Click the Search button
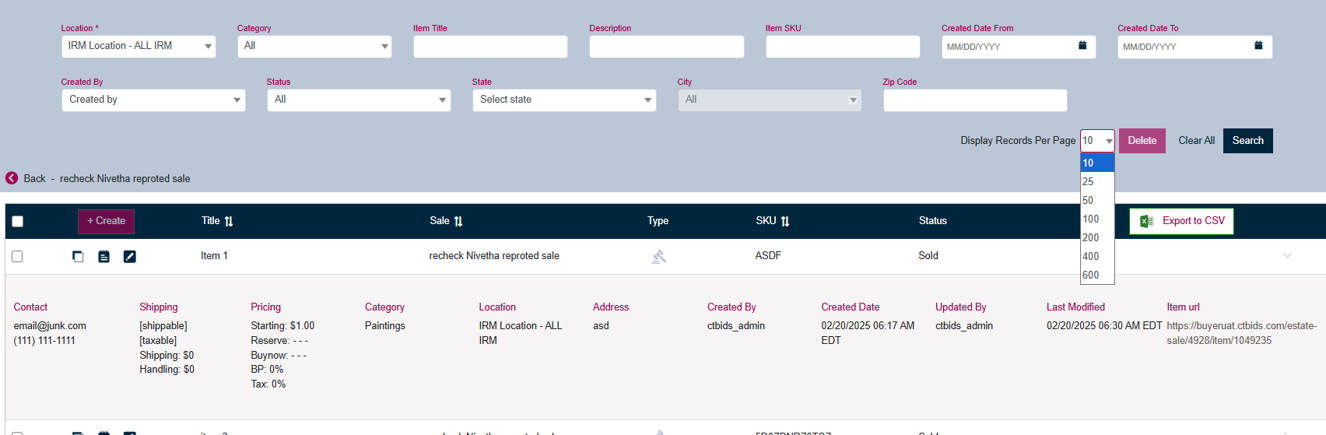This screenshot has width=1326, height=435. point(1248,141)
